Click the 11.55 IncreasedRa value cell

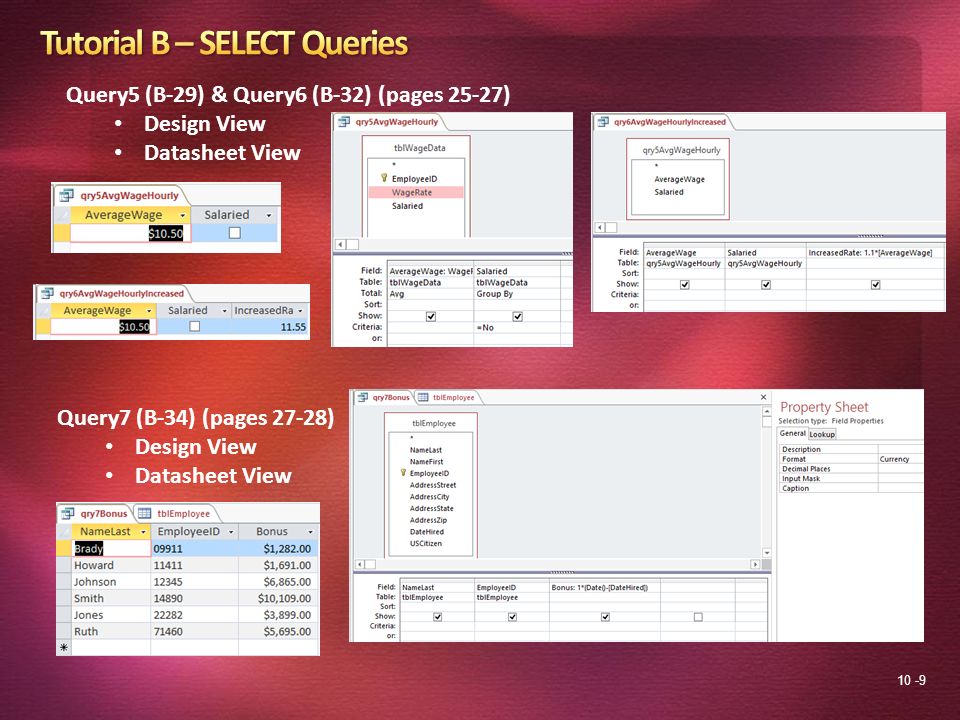tap(269, 327)
